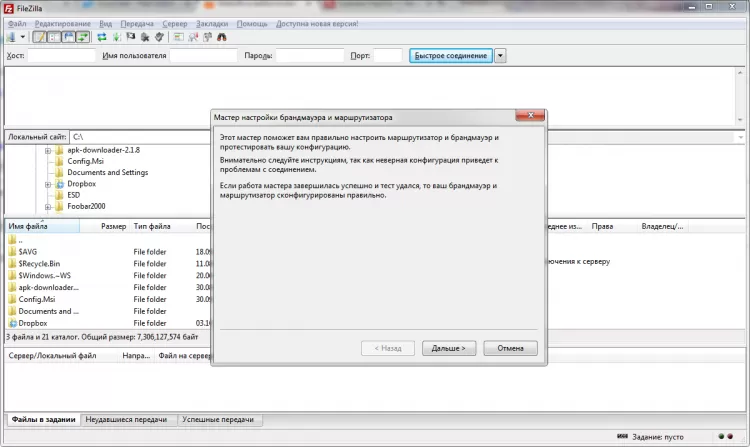Sort by Тип файла column header

161,226
